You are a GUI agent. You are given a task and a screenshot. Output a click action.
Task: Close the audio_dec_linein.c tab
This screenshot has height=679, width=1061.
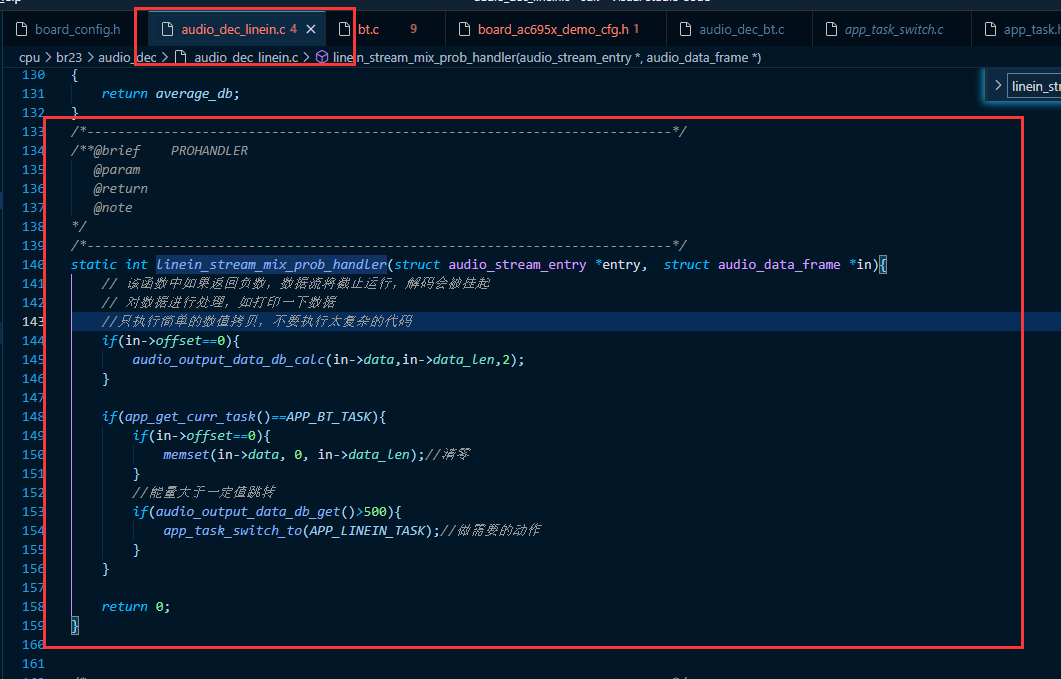click(311, 29)
